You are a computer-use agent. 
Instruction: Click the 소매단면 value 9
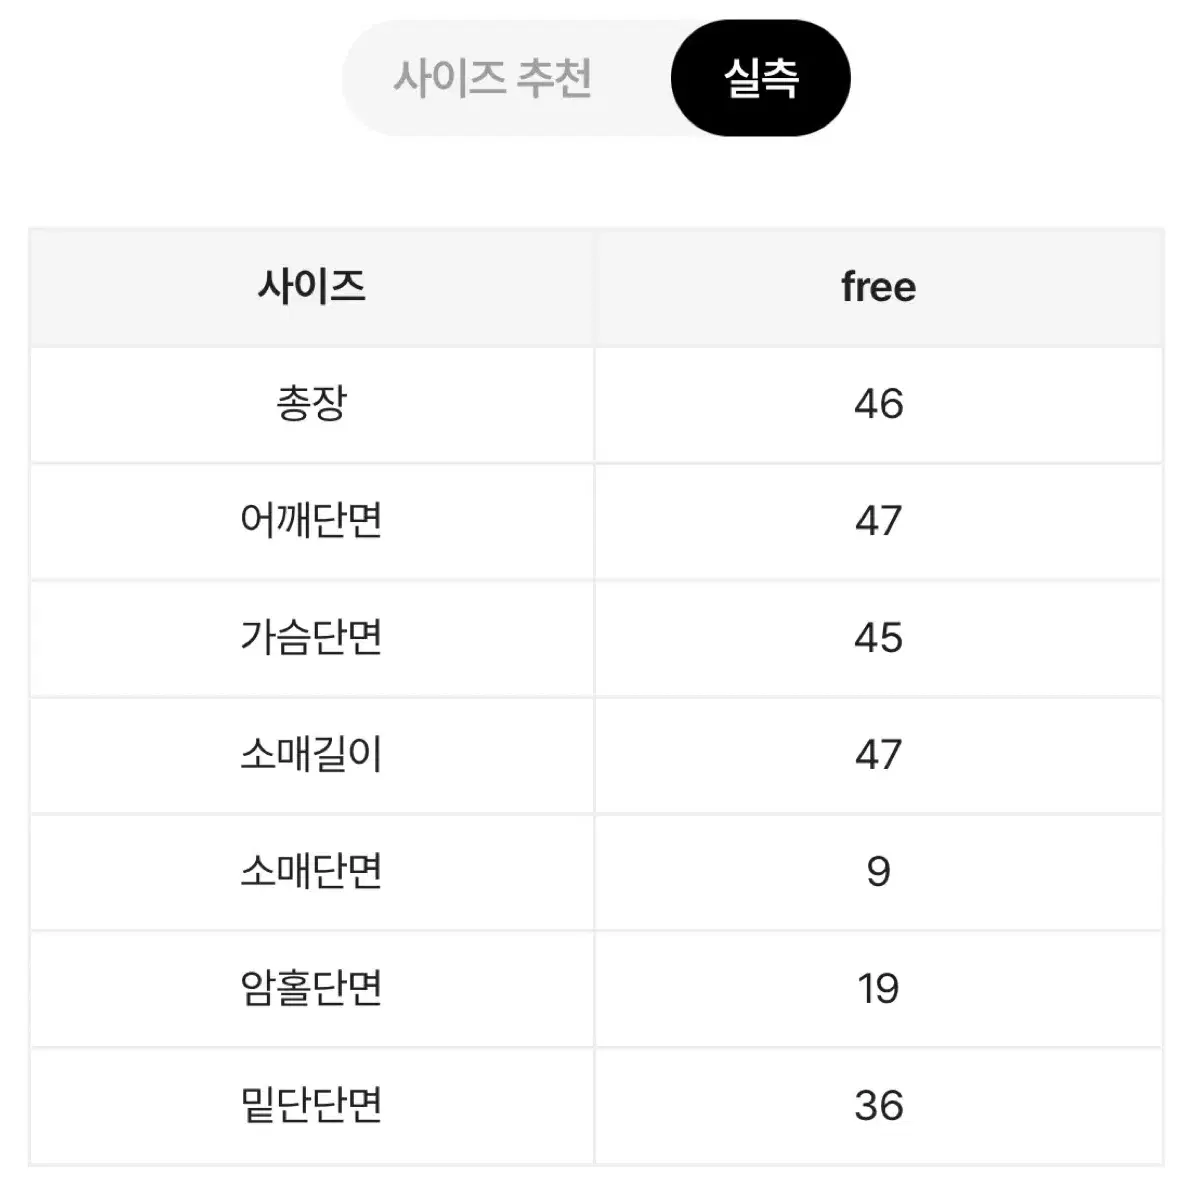[x=878, y=871]
